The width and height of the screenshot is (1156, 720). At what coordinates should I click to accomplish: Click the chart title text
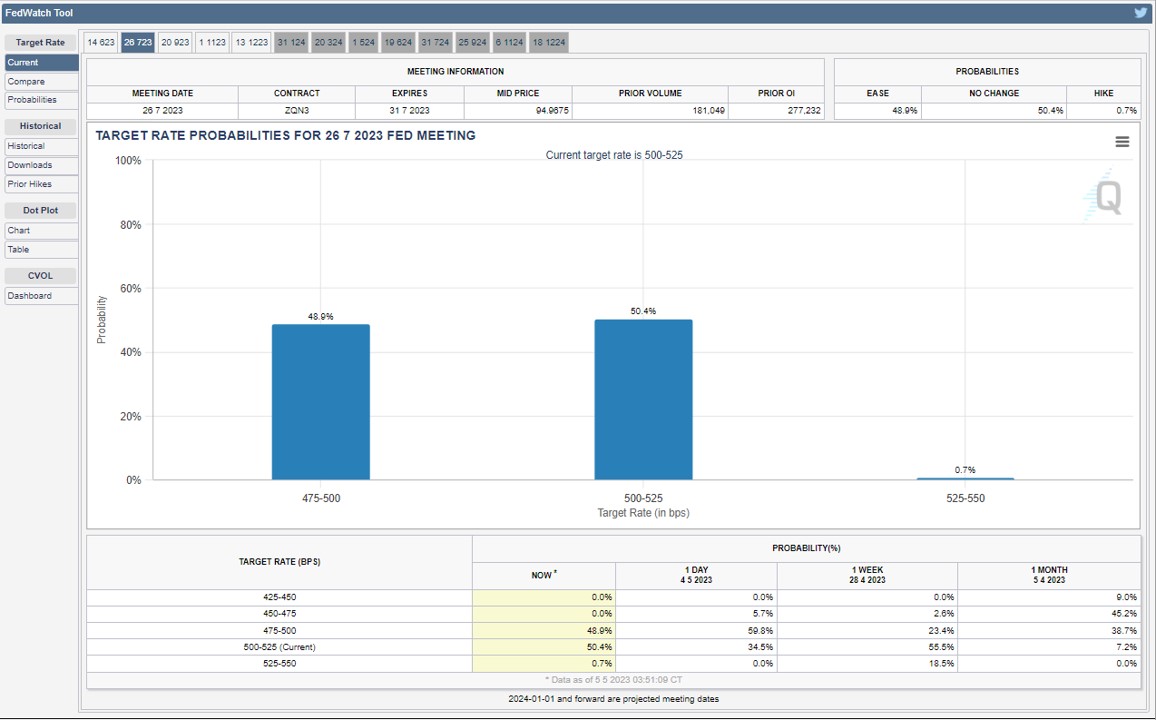tap(285, 136)
